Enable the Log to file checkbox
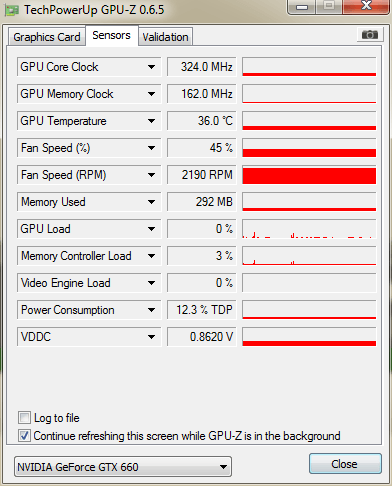 tap(24, 417)
